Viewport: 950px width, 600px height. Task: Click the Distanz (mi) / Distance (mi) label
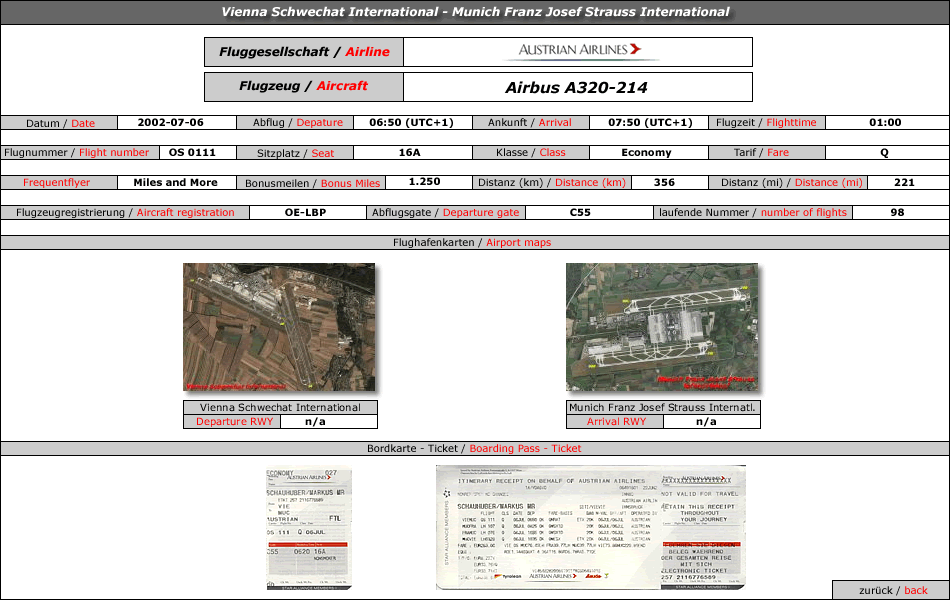pos(791,182)
